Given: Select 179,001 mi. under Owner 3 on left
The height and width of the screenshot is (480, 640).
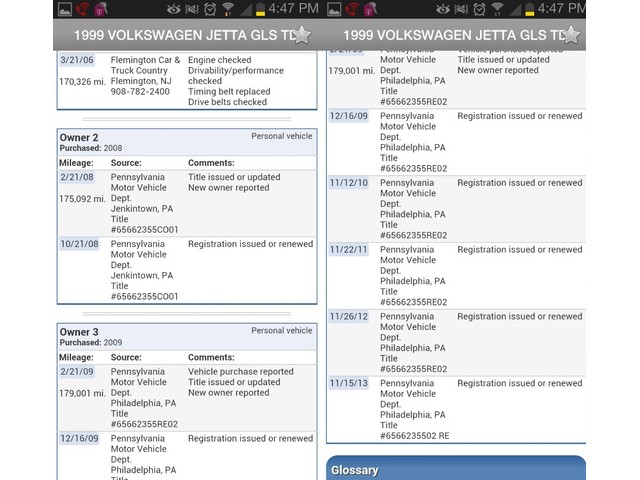Looking at the screenshot, I should [x=82, y=393].
